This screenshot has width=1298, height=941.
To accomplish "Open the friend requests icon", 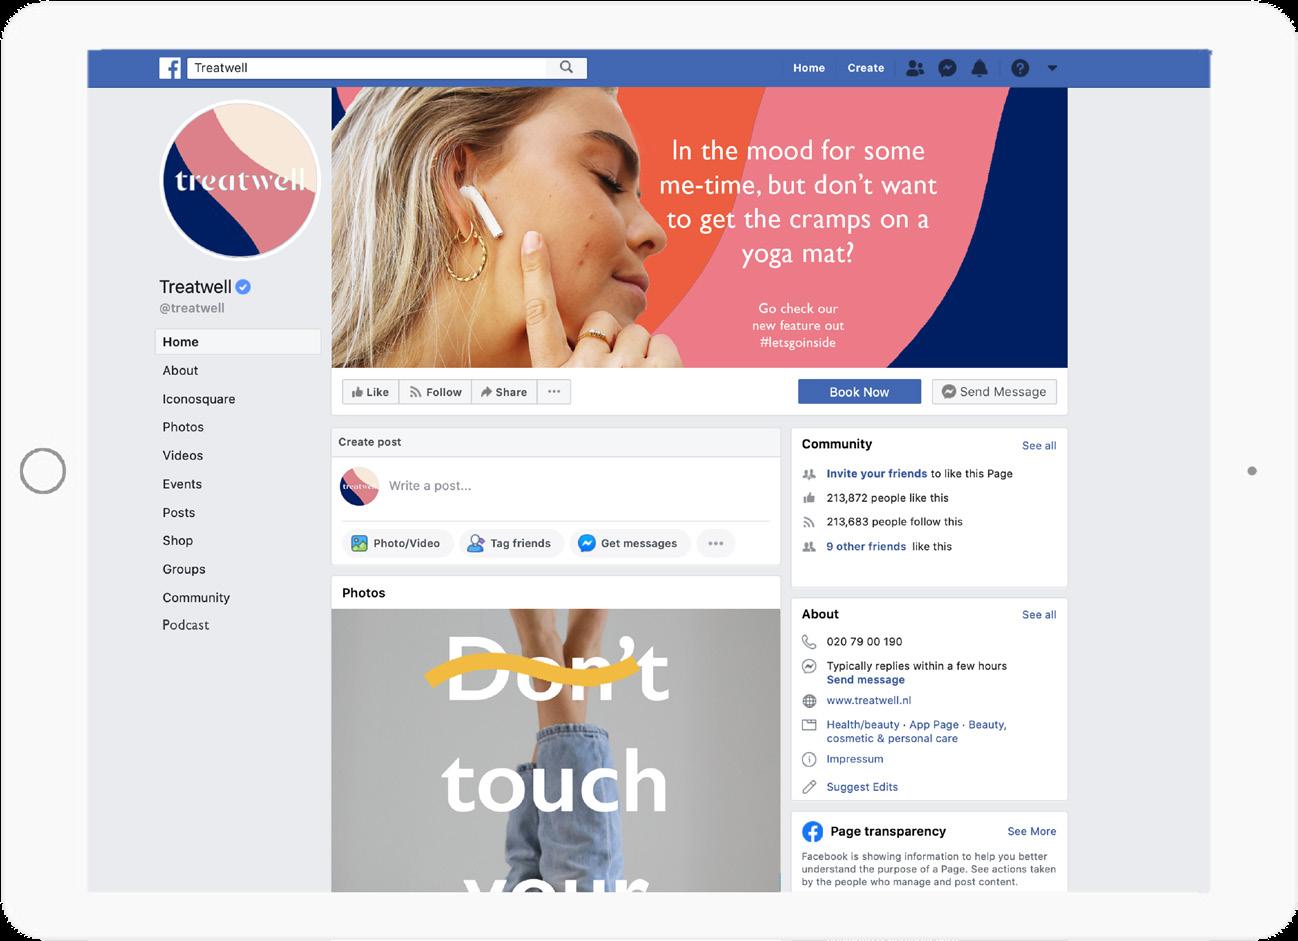I will [915, 68].
